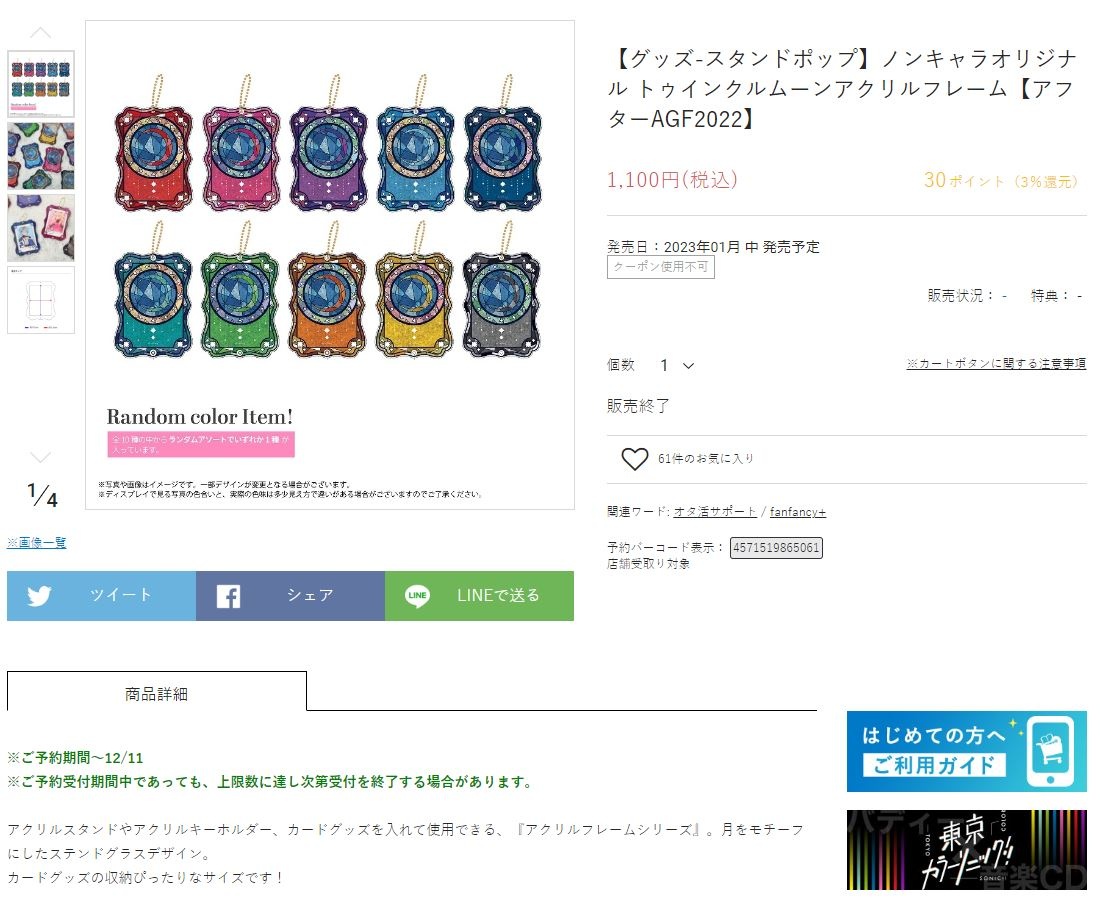Screen dimensions: 1100x901
Task: Share via the LINEで送る button
Action: (479, 596)
